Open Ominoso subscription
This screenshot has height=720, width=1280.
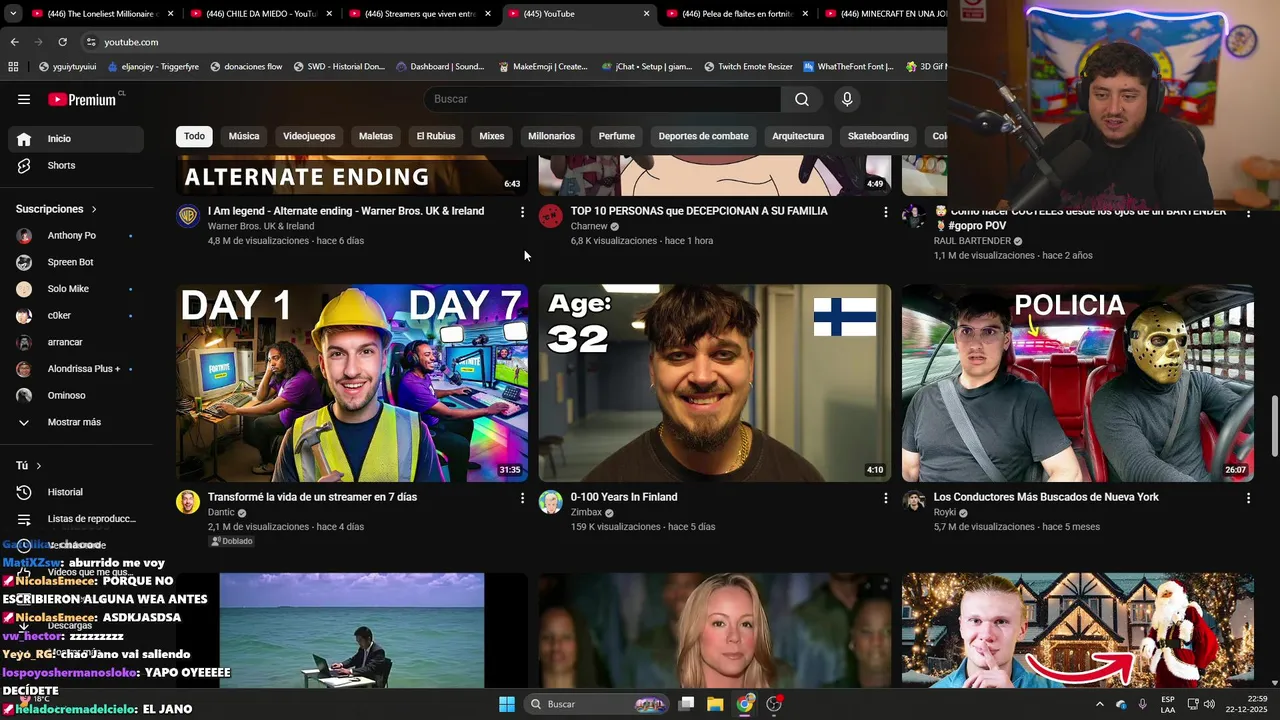(76, 395)
